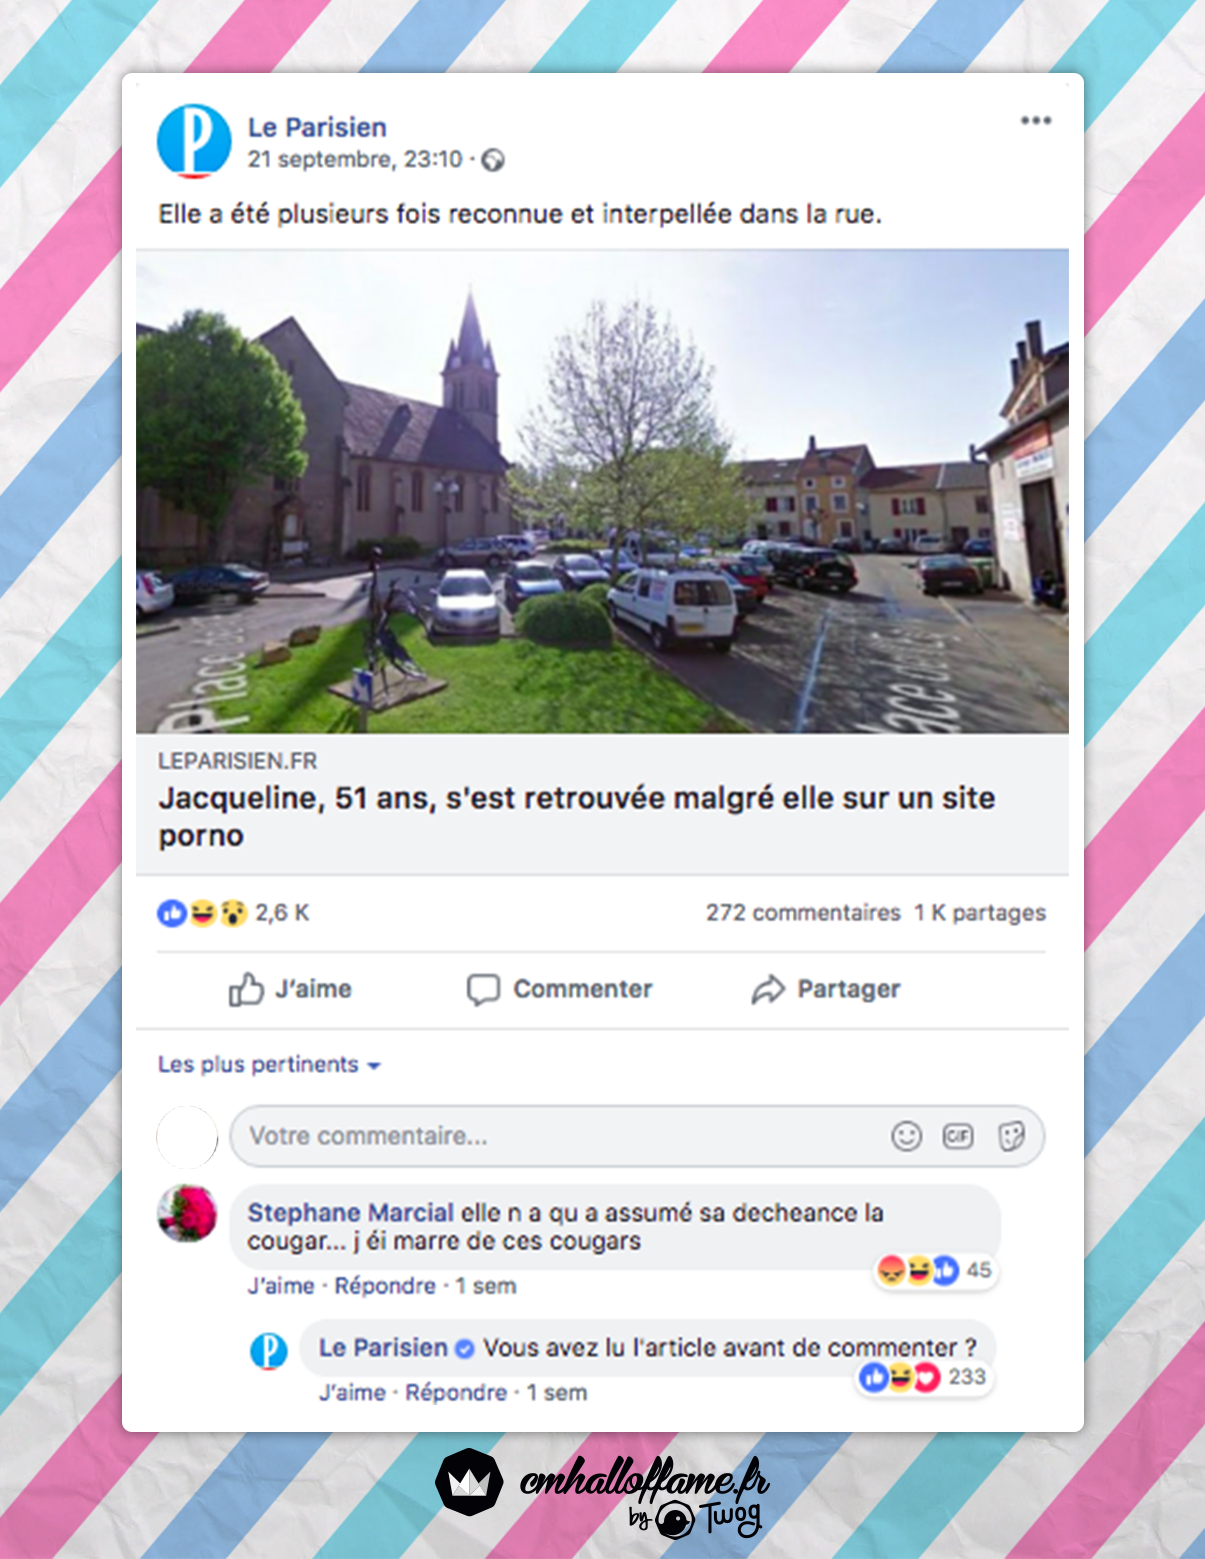Open the 1 K partages link
Image resolution: width=1205 pixels, height=1559 pixels.
coord(980,912)
